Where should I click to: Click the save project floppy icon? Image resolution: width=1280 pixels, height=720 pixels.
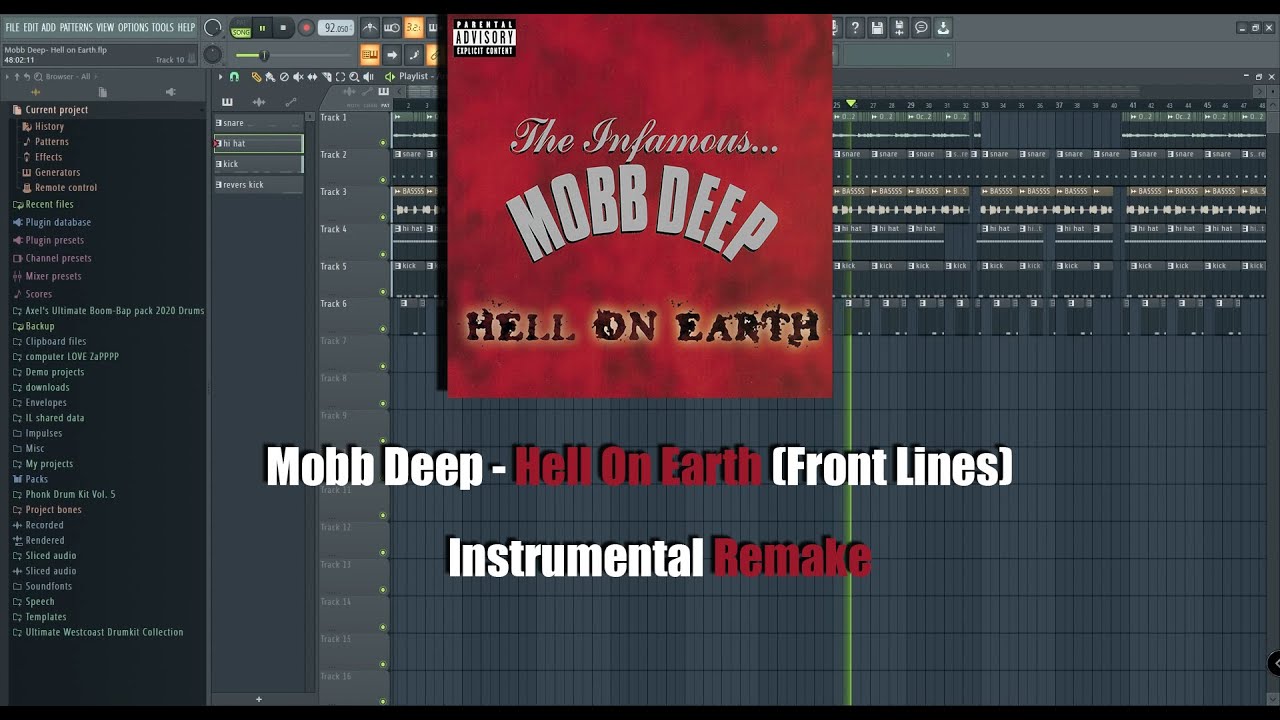(877, 28)
